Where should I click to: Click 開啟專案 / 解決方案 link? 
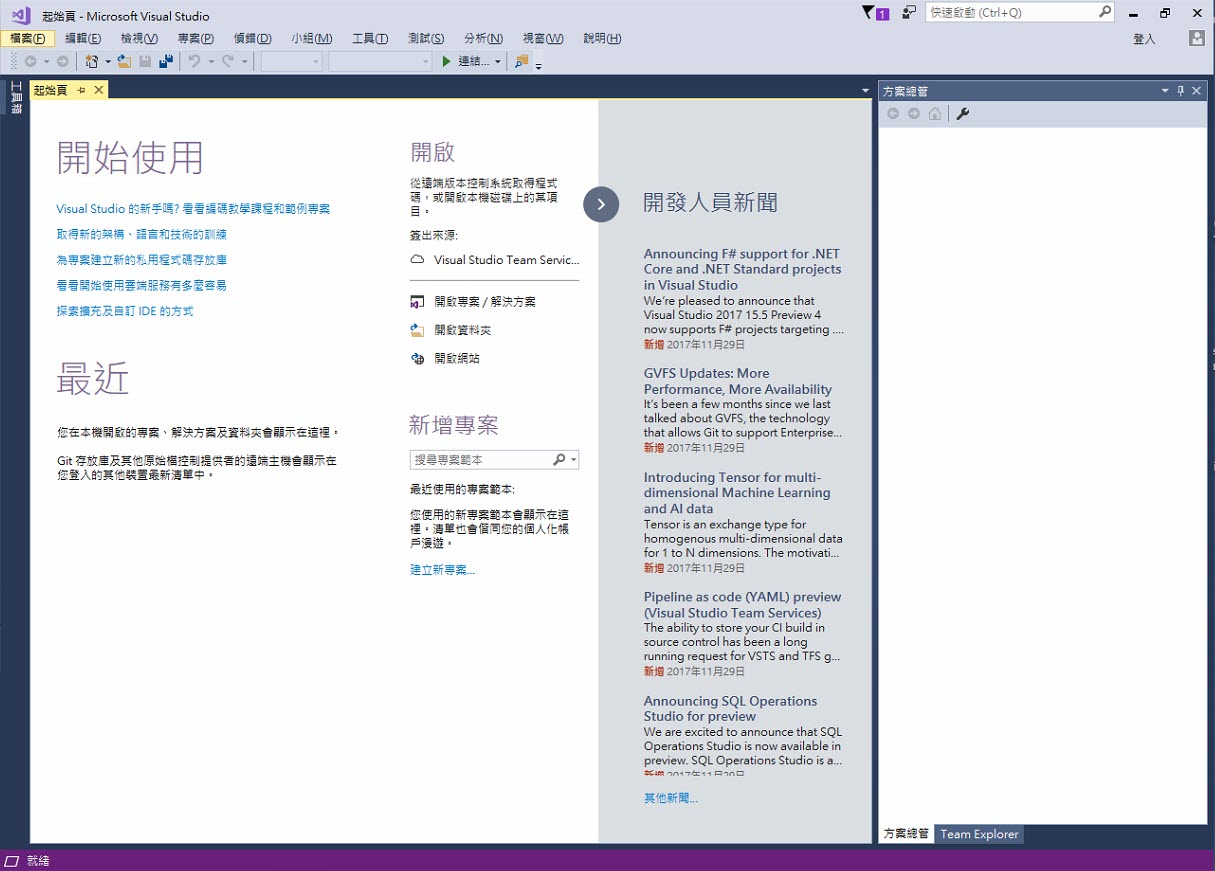[x=485, y=301]
